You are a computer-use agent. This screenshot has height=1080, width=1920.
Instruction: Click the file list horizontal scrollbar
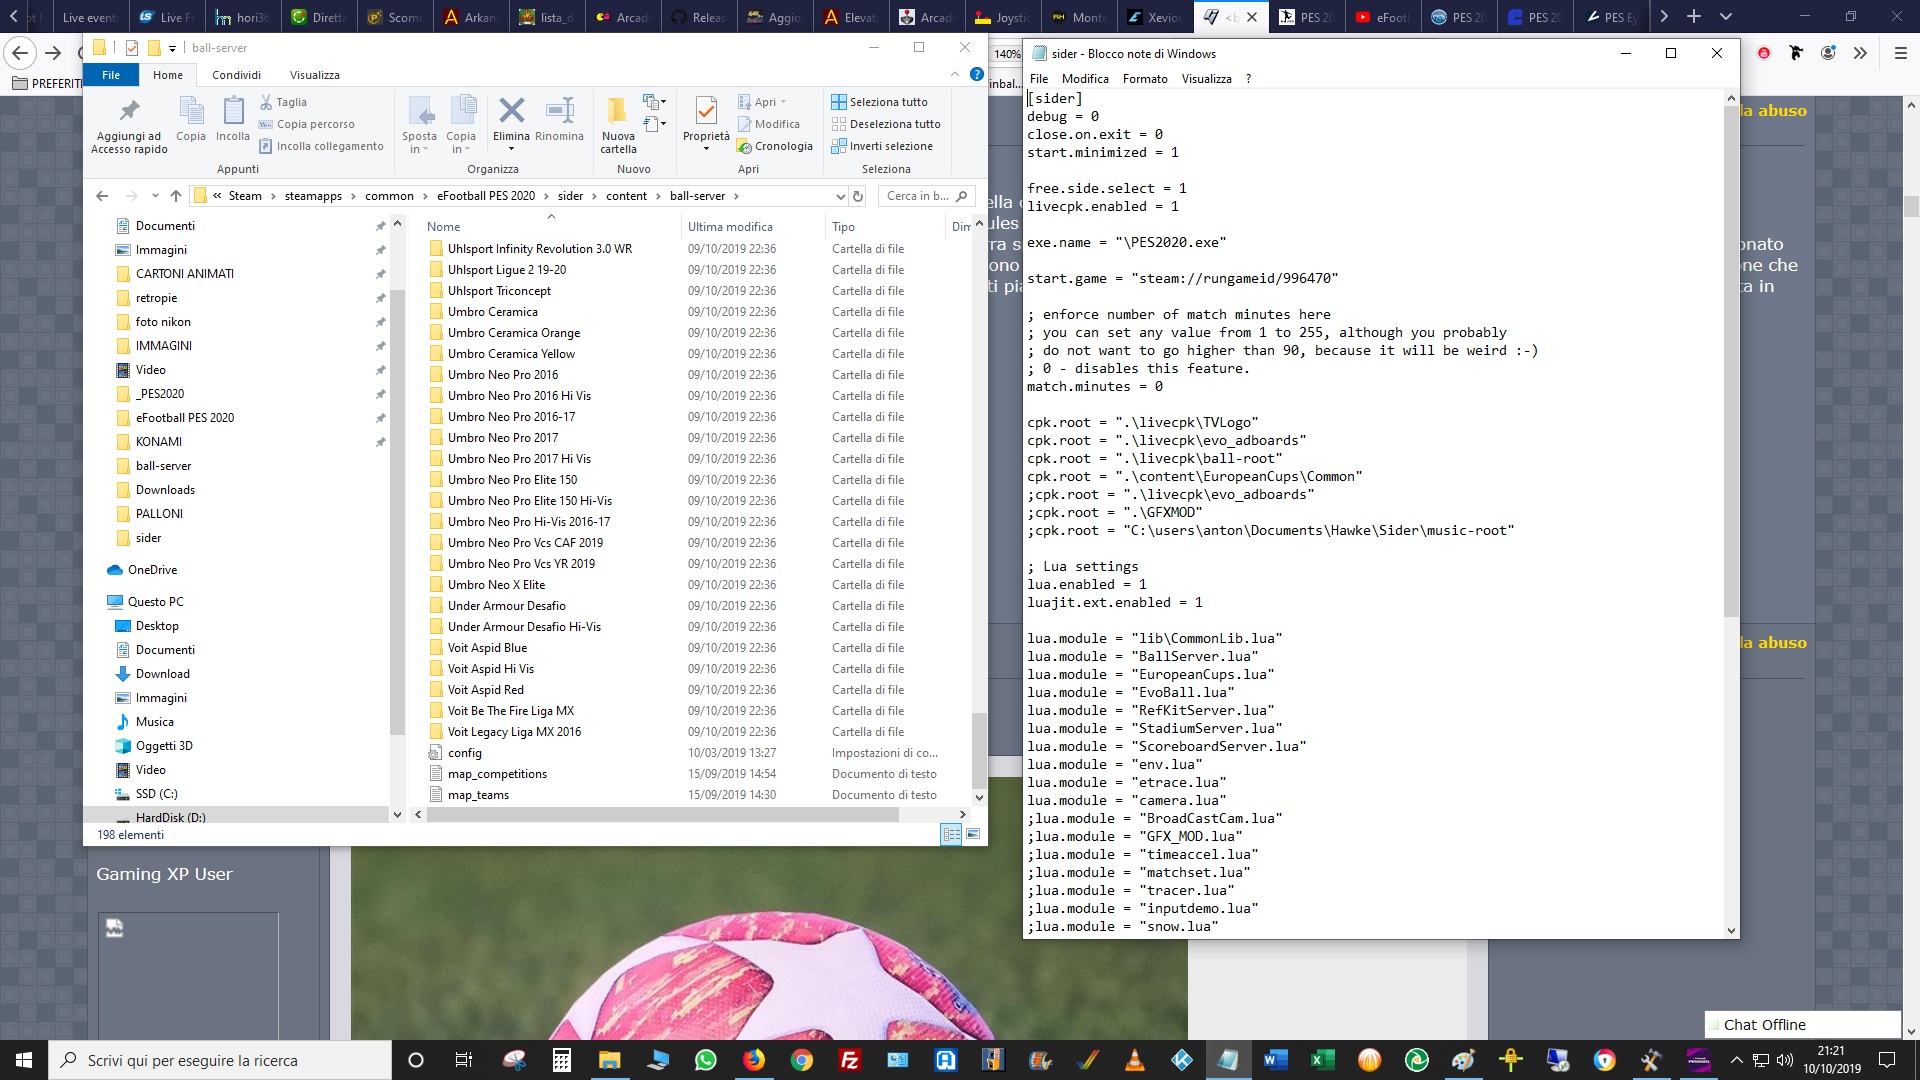[662, 815]
